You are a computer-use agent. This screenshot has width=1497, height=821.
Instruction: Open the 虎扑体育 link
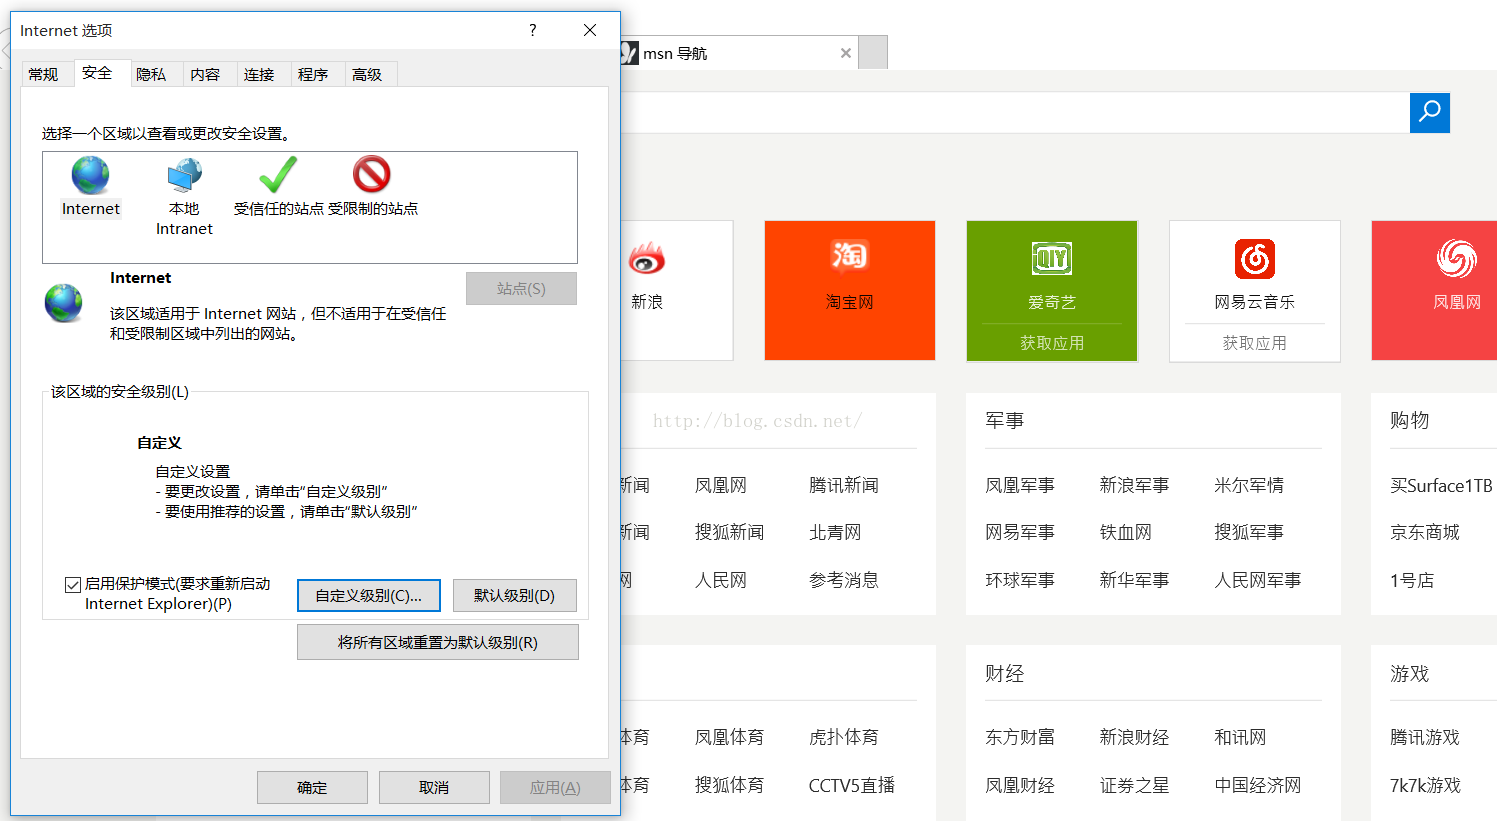coord(844,737)
